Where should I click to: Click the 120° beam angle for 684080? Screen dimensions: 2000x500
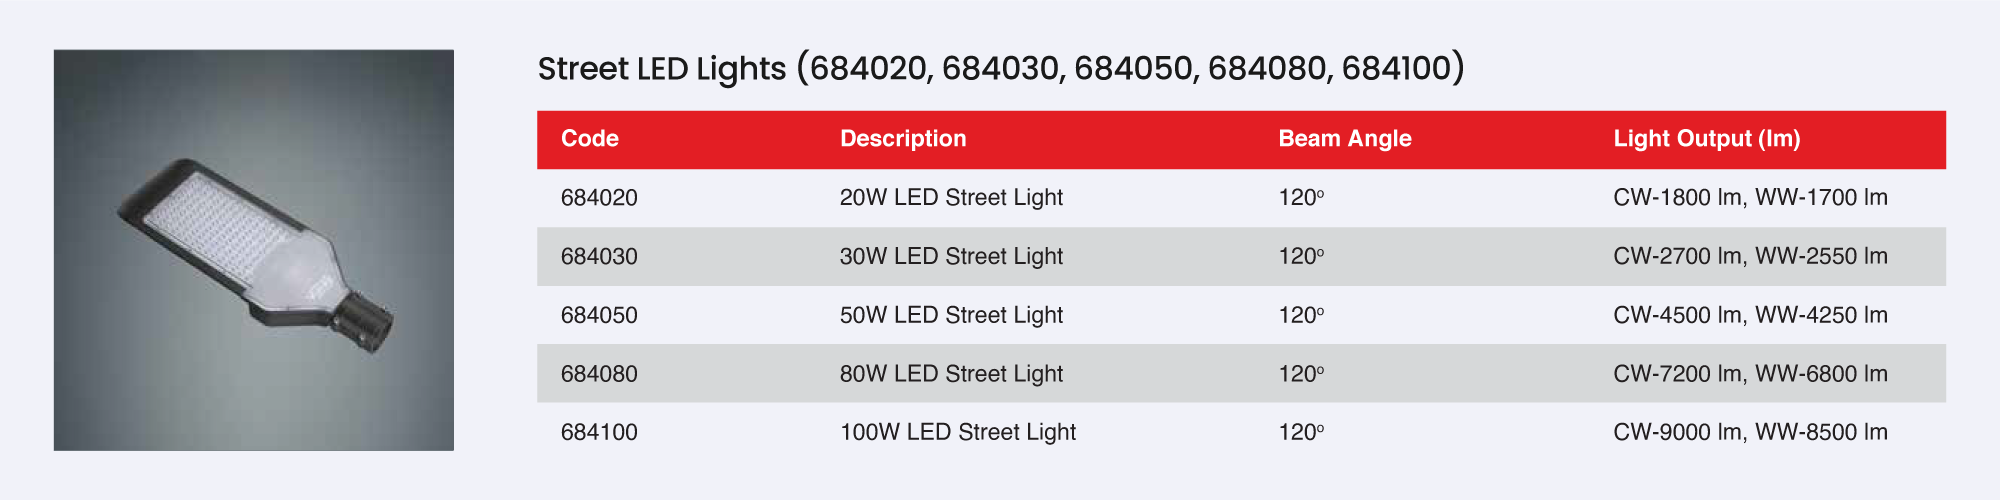coord(1301,374)
